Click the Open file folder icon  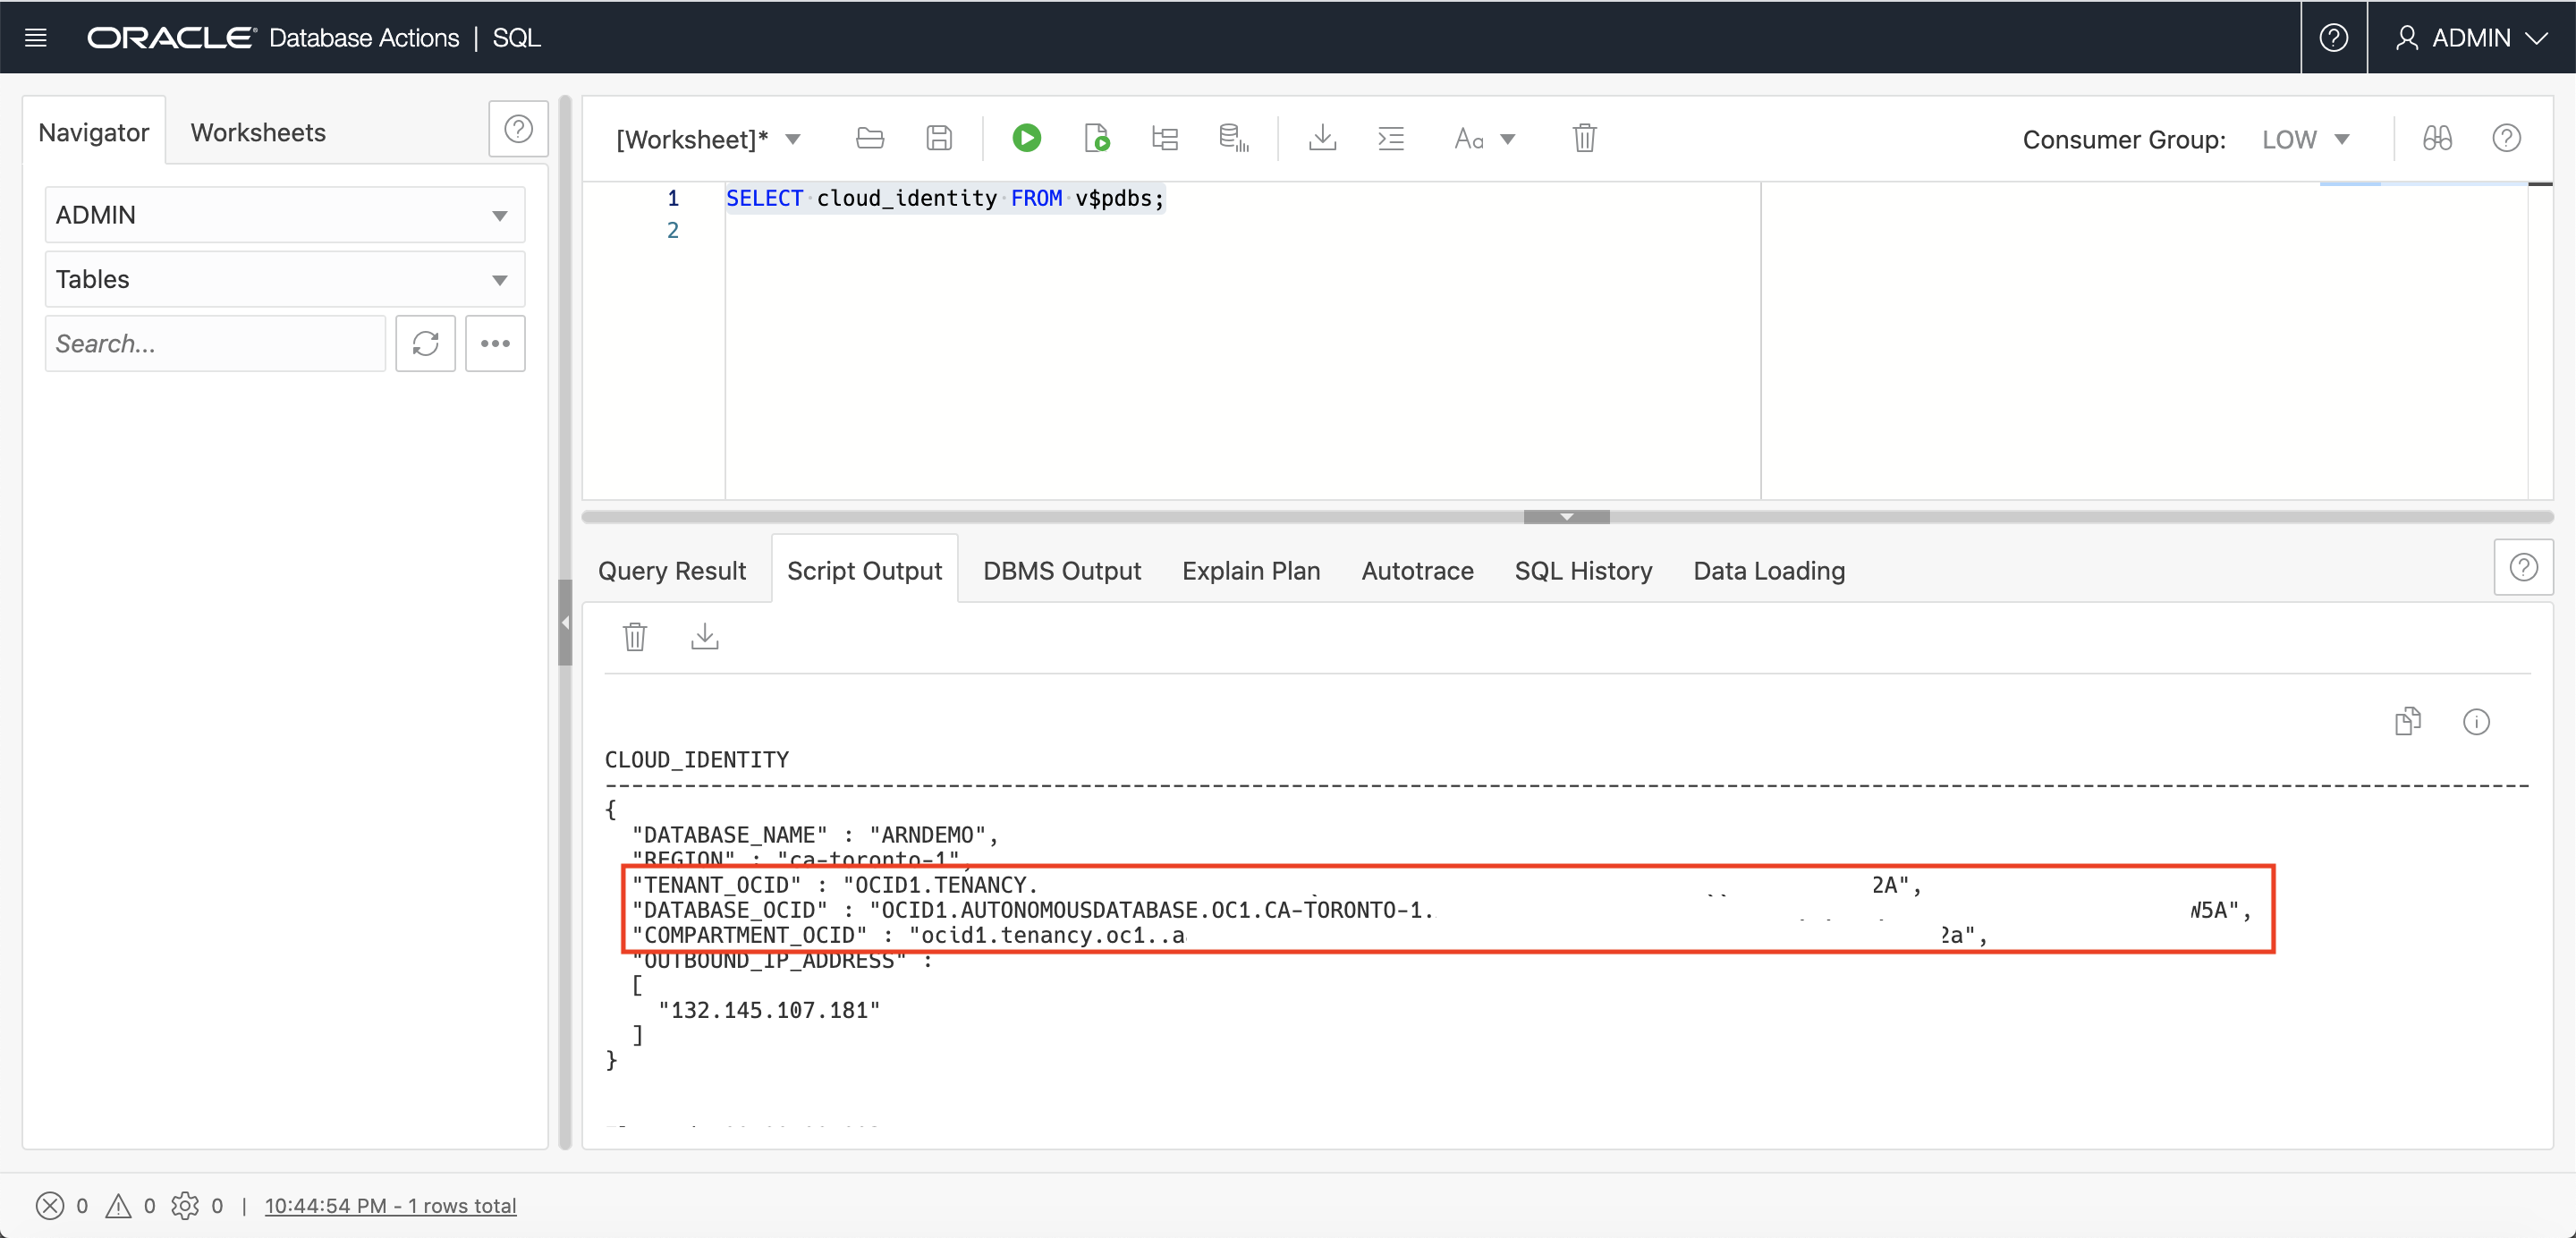pos(869,138)
